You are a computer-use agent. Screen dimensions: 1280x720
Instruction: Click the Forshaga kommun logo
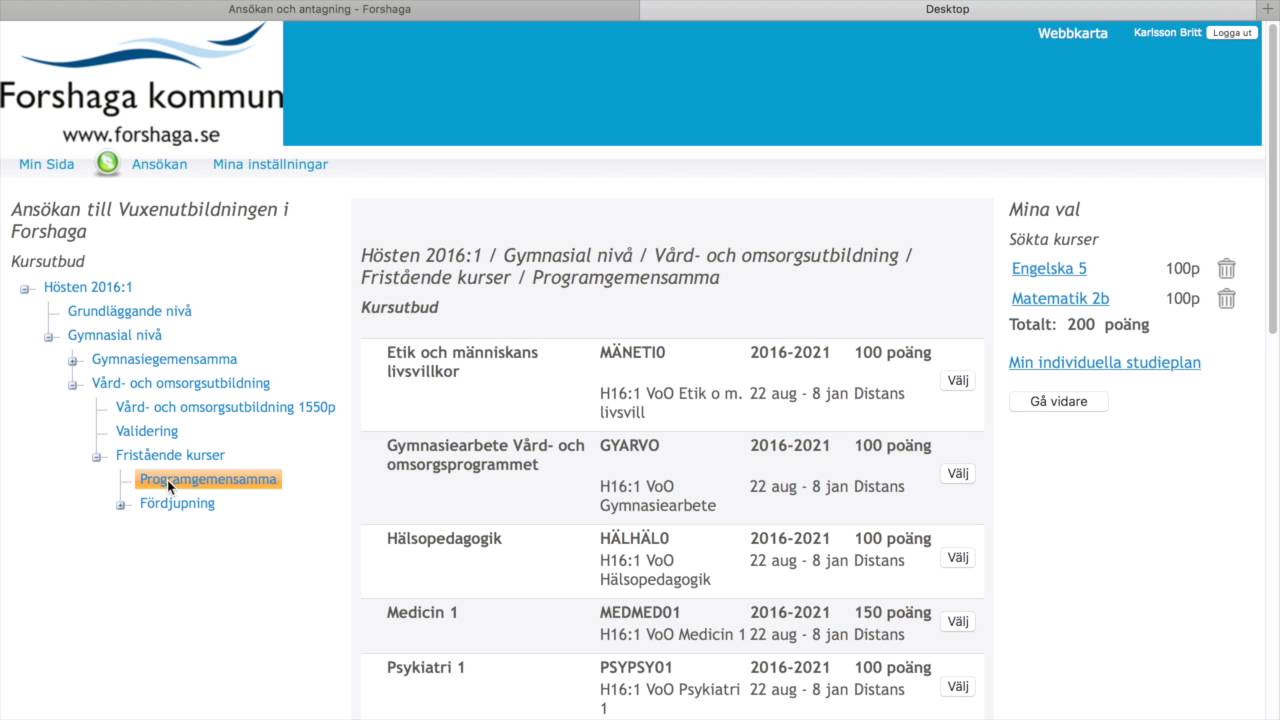click(x=141, y=84)
